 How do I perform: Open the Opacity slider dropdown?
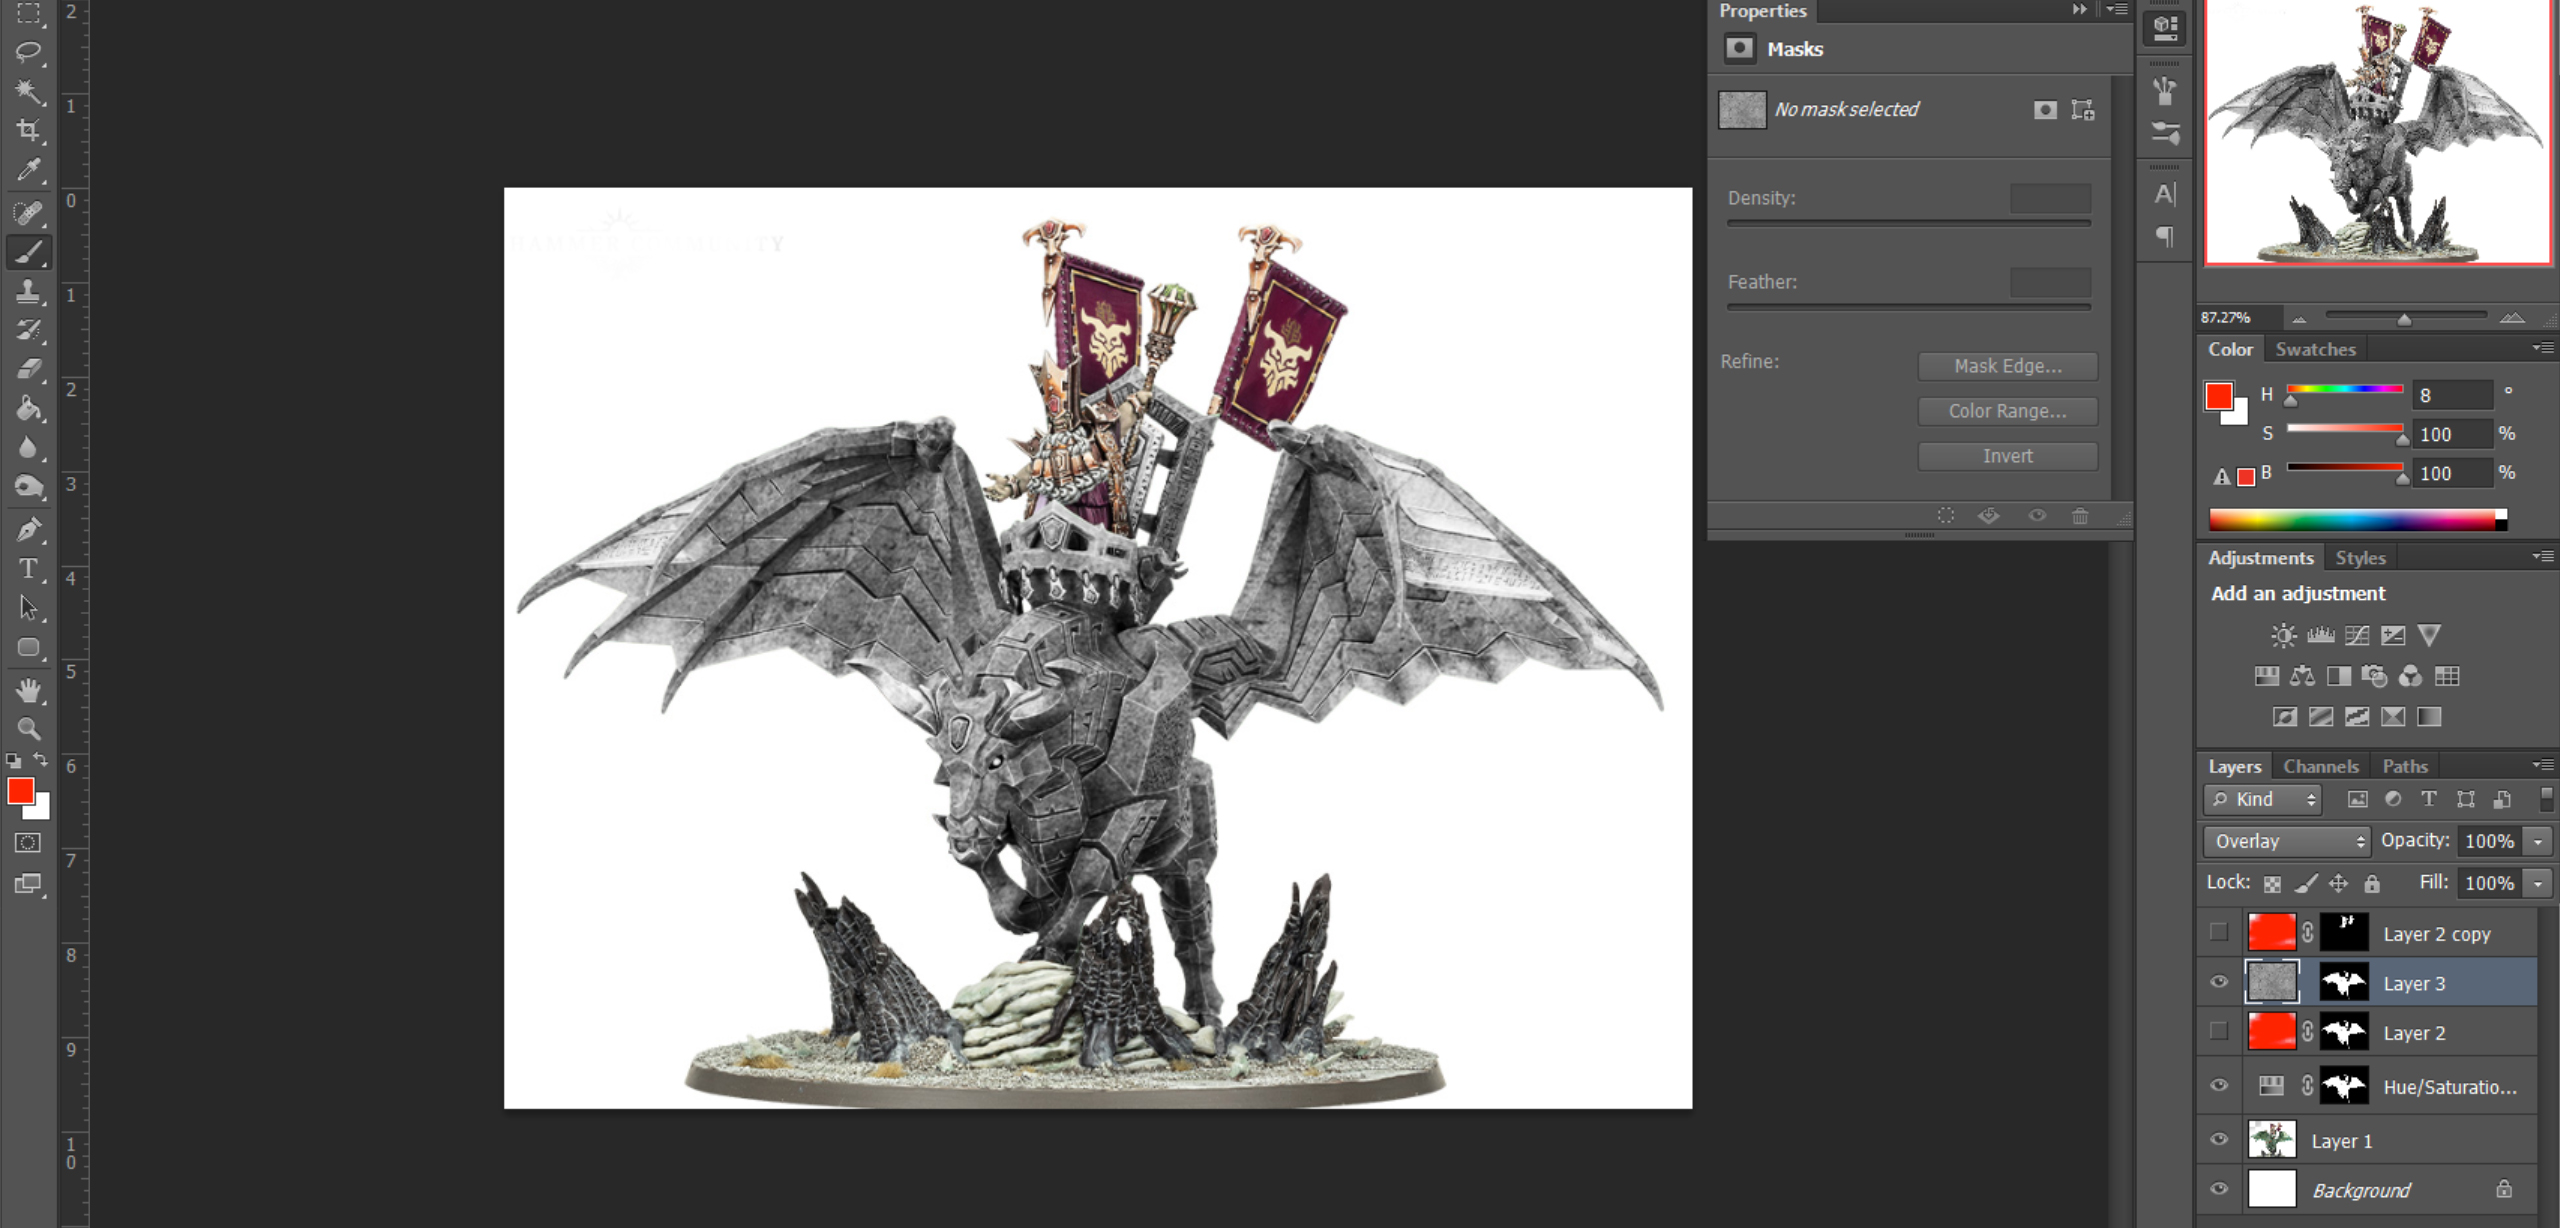tap(2538, 842)
